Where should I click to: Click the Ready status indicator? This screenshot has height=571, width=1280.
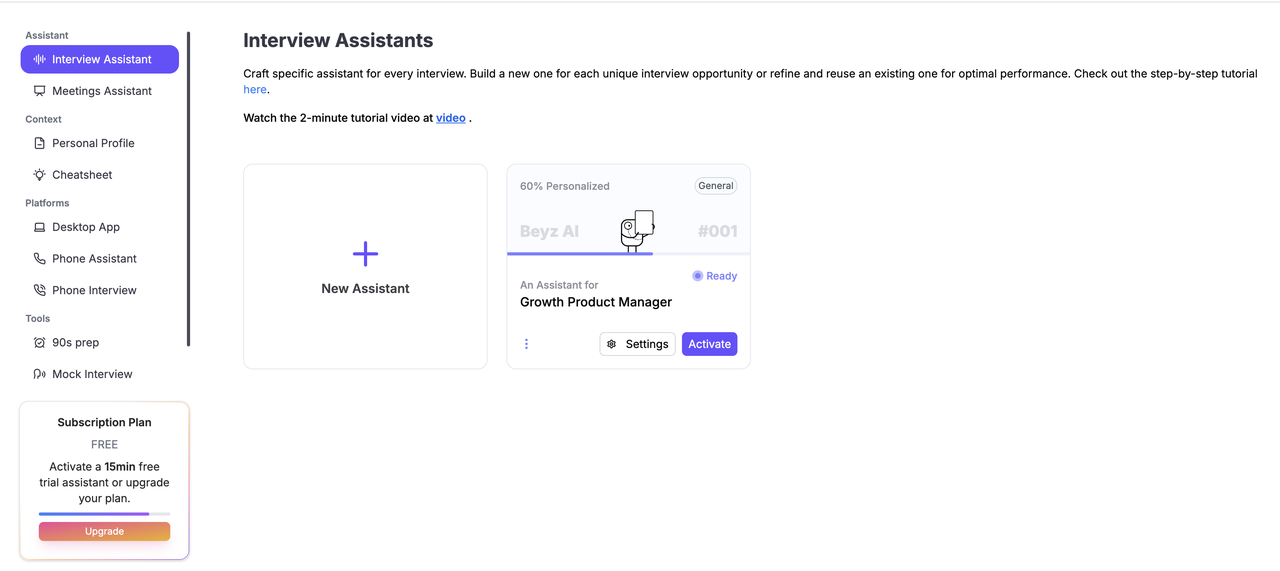715,276
